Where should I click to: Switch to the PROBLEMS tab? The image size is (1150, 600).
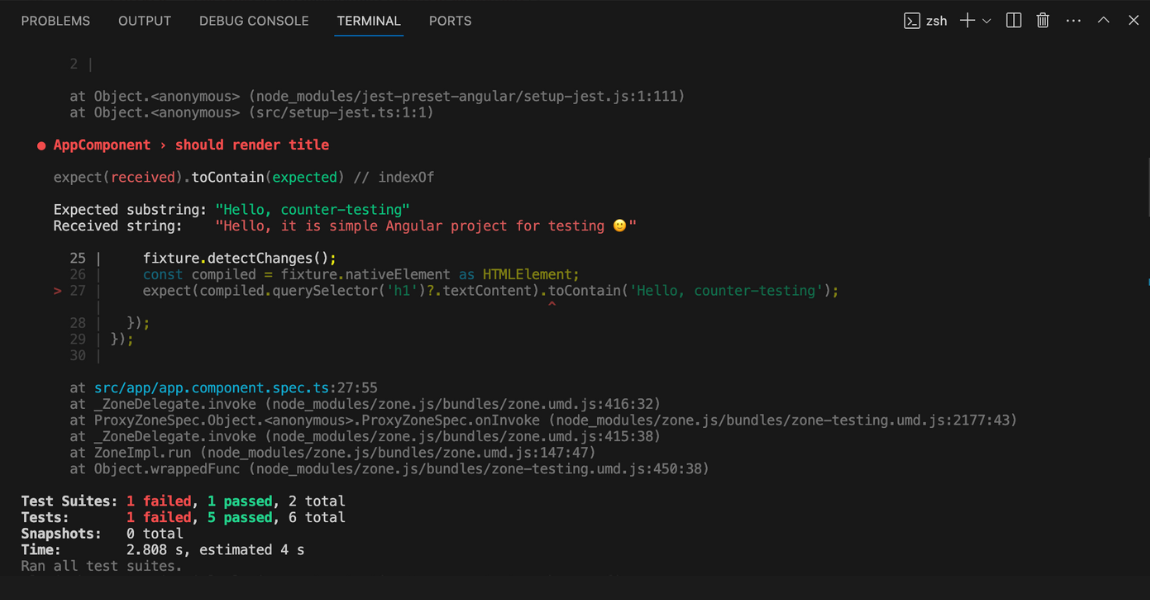click(x=55, y=20)
